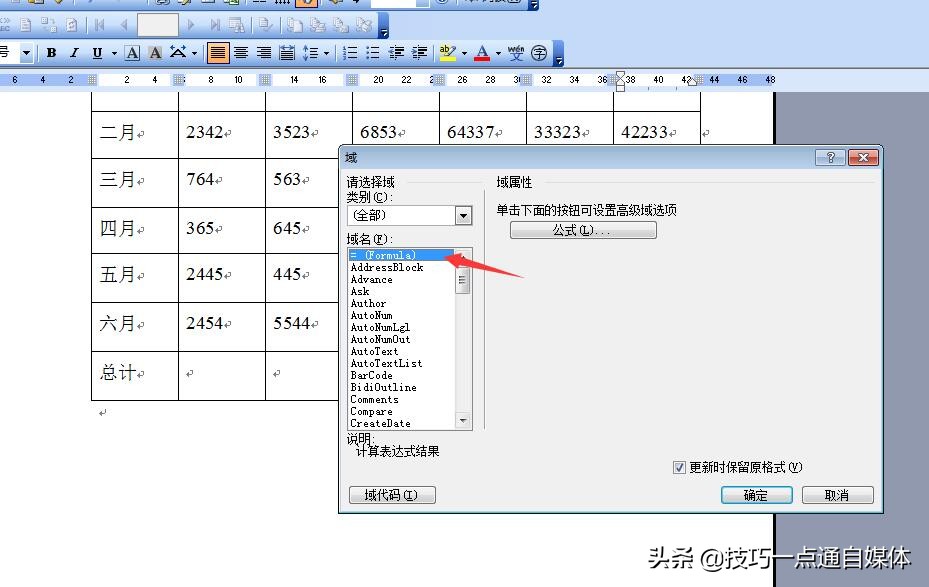Image resolution: width=929 pixels, height=587 pixels.
Task: Click the field list scrollbar thumb
Action: click(x=463, y=280)
